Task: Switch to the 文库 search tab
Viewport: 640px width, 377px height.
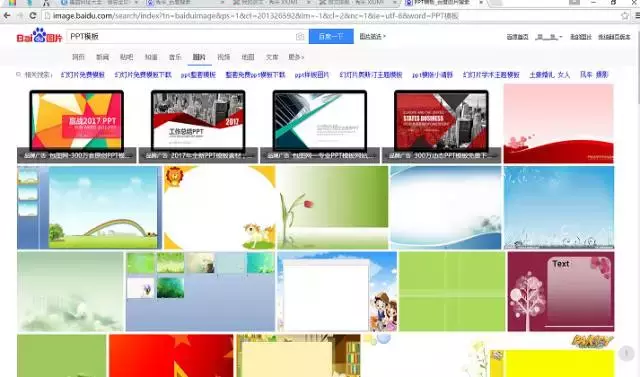Action: pos(272,57)
